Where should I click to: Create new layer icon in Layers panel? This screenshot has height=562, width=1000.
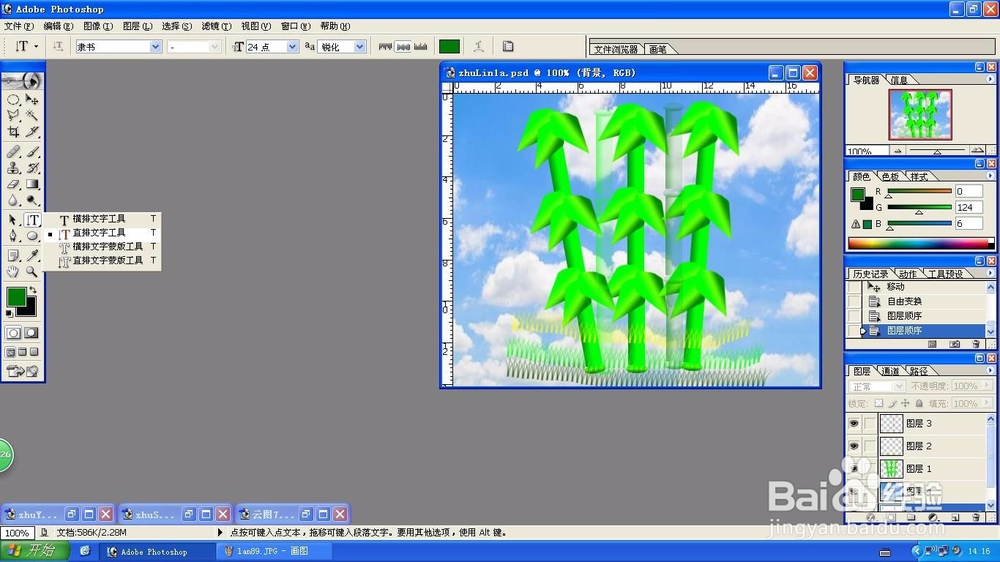pos(955,517)
